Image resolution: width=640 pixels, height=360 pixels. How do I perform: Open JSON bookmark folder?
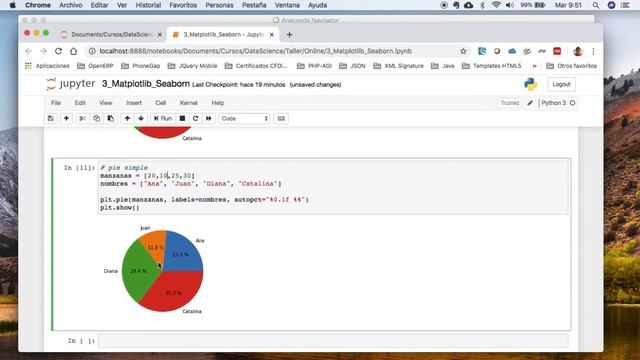[352, 66]
